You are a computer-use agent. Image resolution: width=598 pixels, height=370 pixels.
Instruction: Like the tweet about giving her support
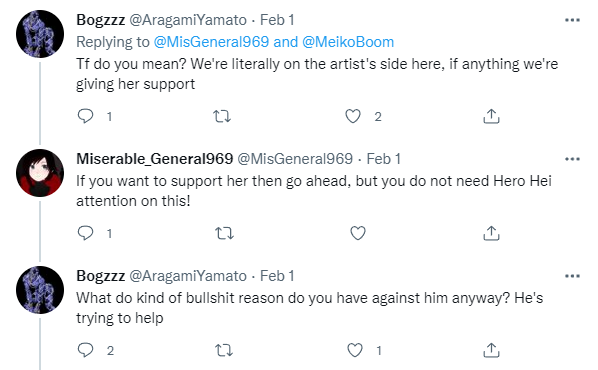(353, 116)
